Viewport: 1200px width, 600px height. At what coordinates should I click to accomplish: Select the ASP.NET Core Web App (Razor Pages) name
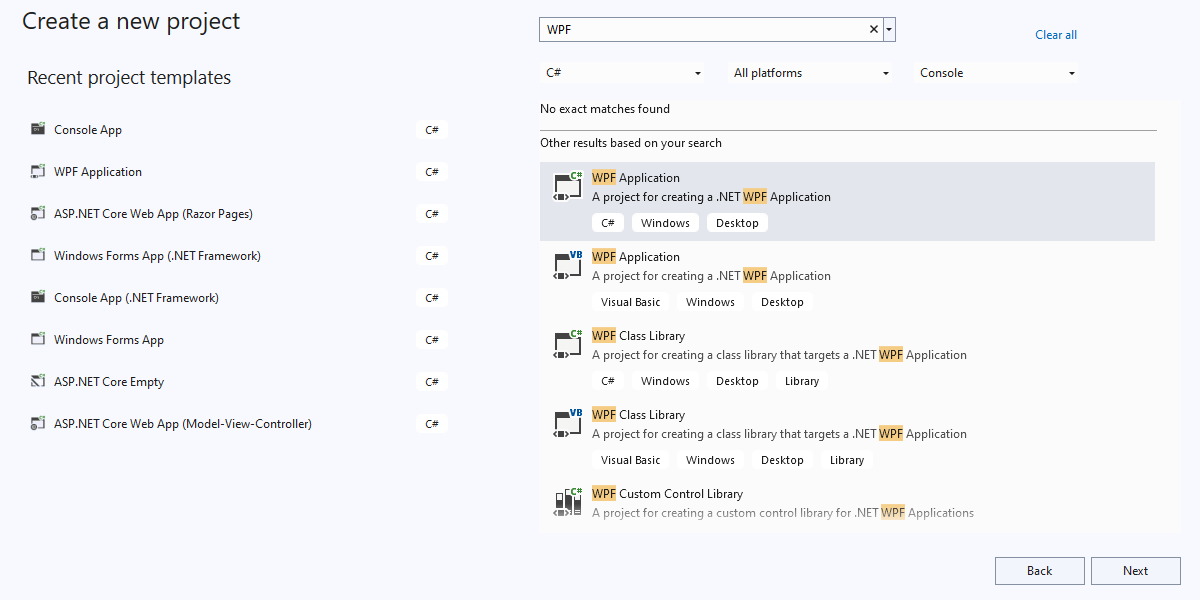153,214
